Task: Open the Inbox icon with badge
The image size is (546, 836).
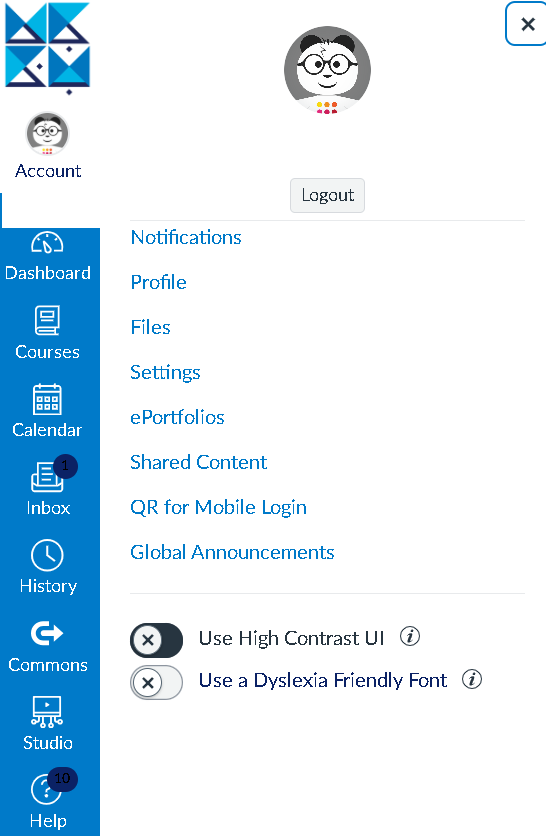Action: tap(47, 477)
